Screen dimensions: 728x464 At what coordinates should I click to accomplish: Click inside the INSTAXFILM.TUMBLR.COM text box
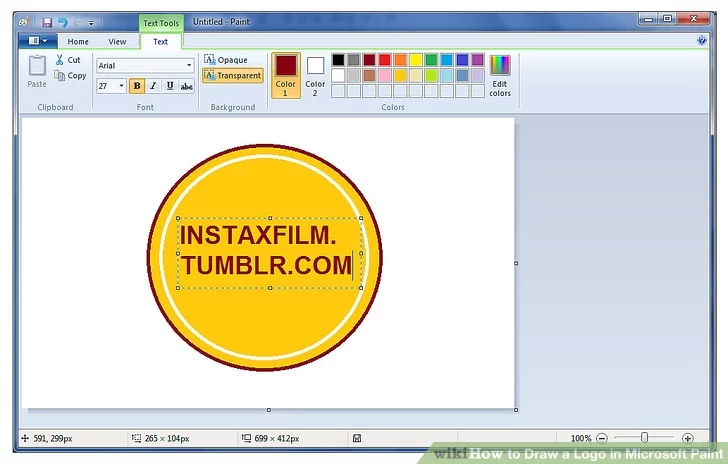pos(270,253)
